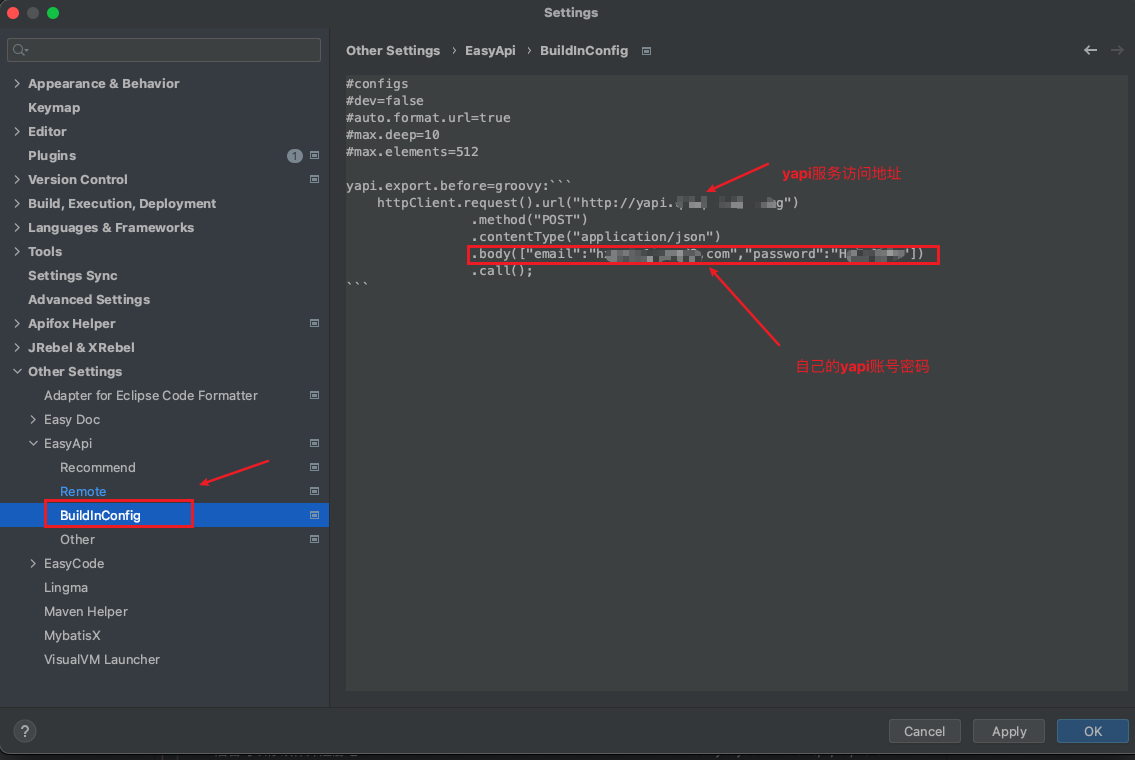The image size is (1135, 760).
Task: Open VisualVM Launcher settings
Action: (x=102, y=659)
